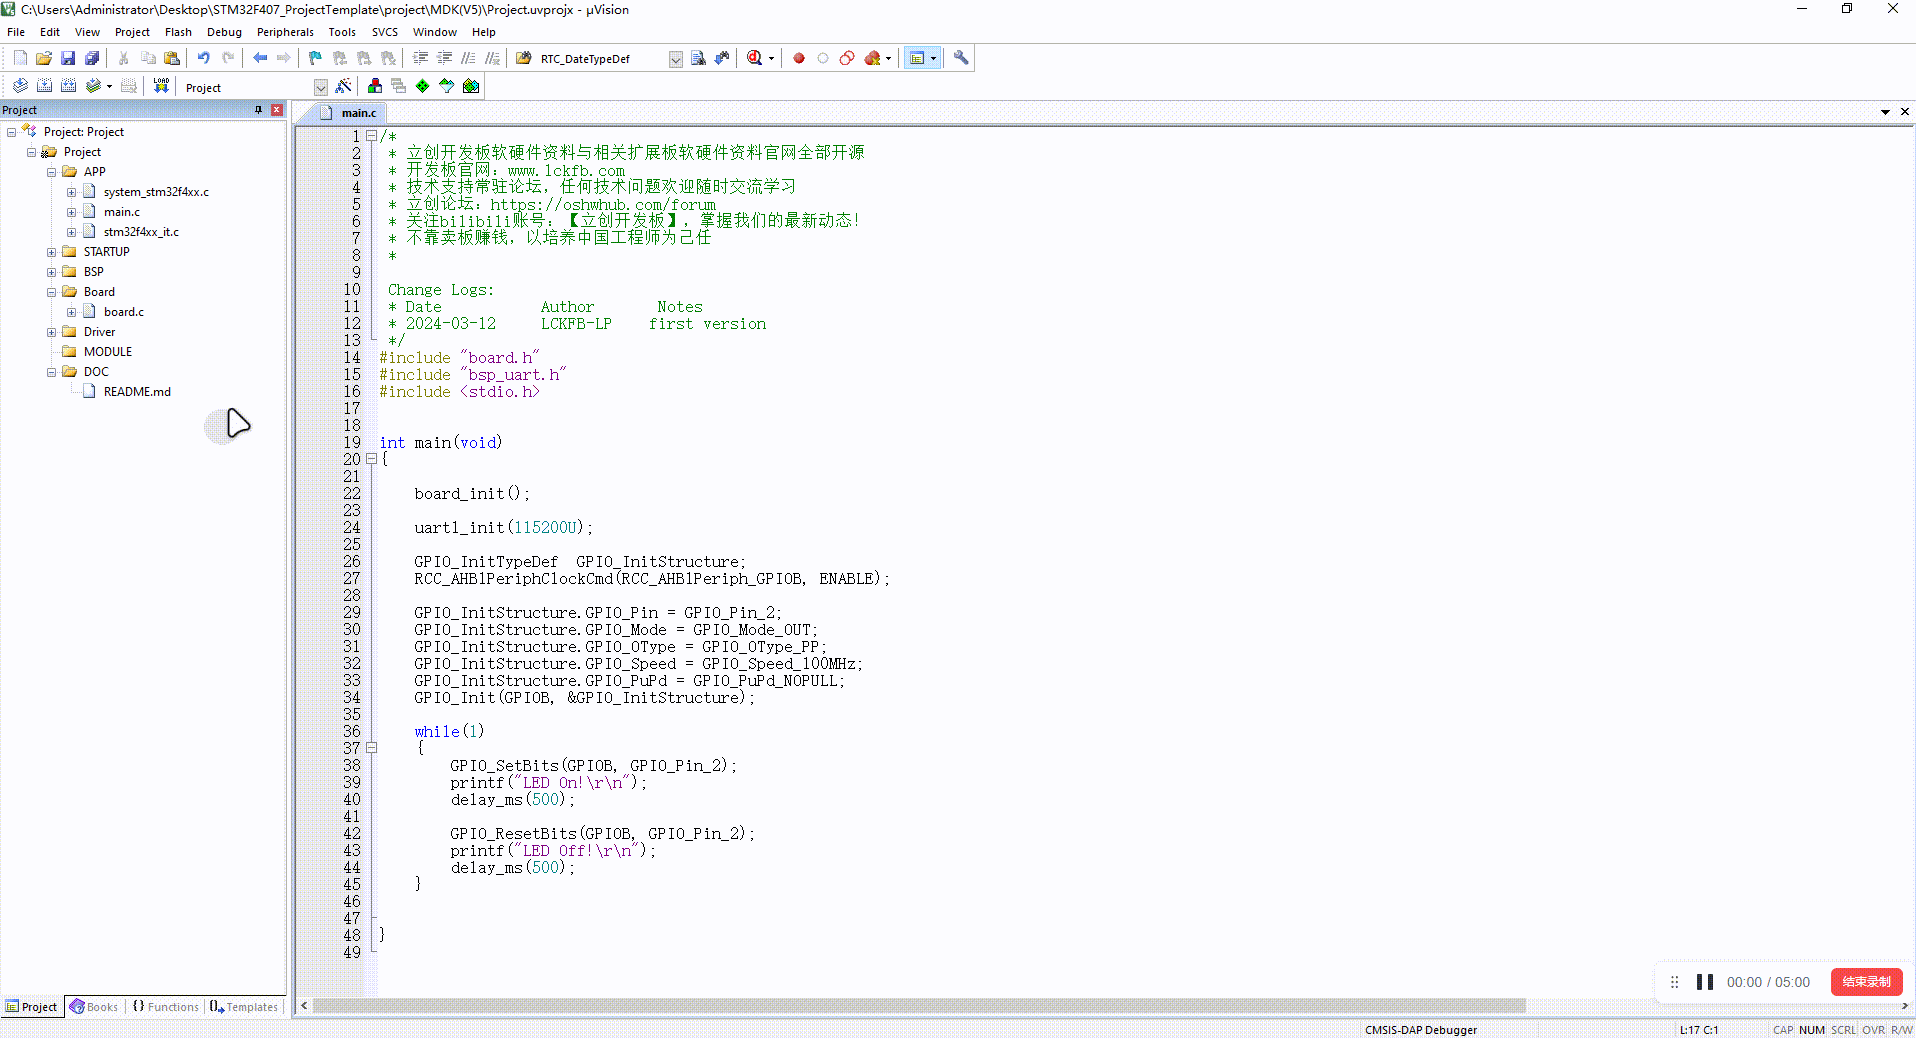
Task: Open the Peripherals menu
Action: click(285, 32)
